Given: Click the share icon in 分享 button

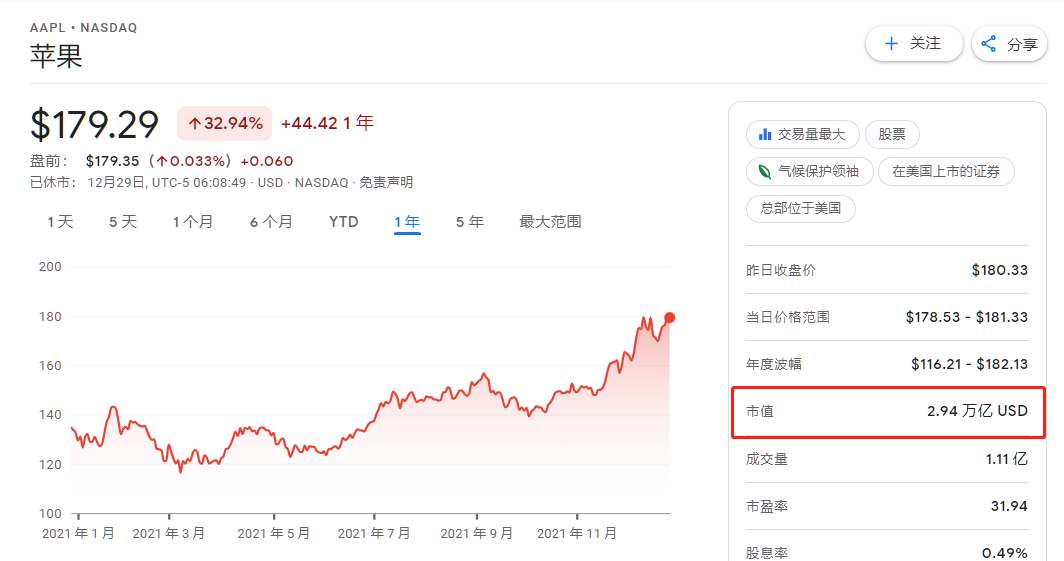Looking at the screenshot, I should (x=989, y=44).
